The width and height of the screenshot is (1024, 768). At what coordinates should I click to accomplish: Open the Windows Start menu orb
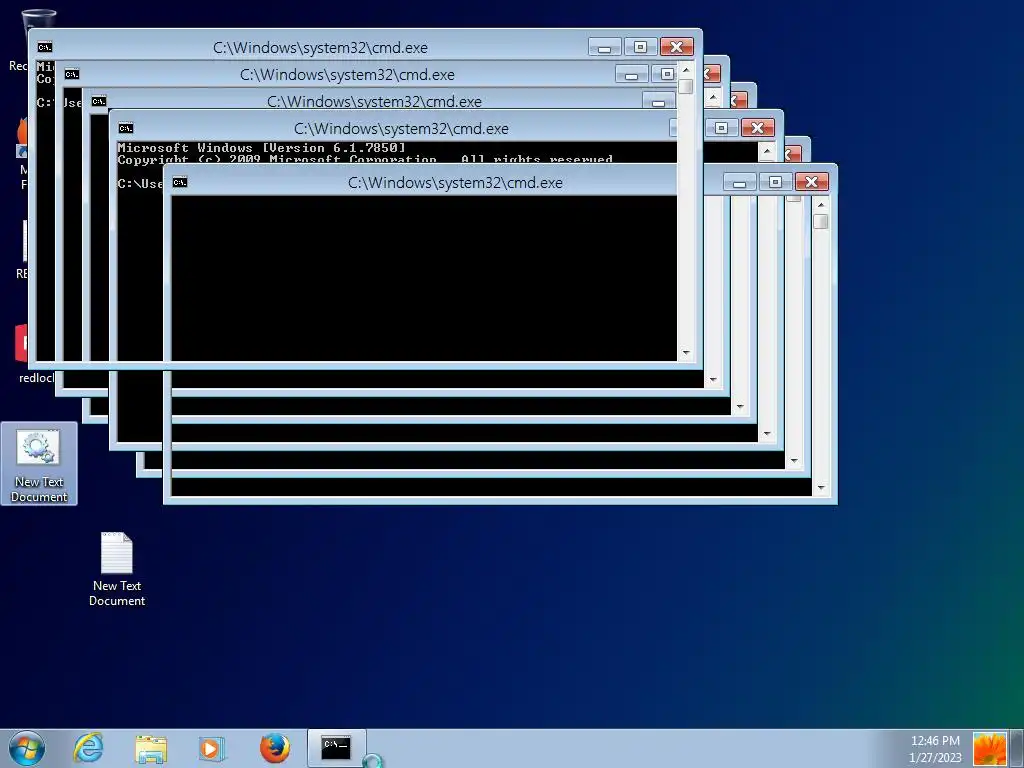pos(27,748)
